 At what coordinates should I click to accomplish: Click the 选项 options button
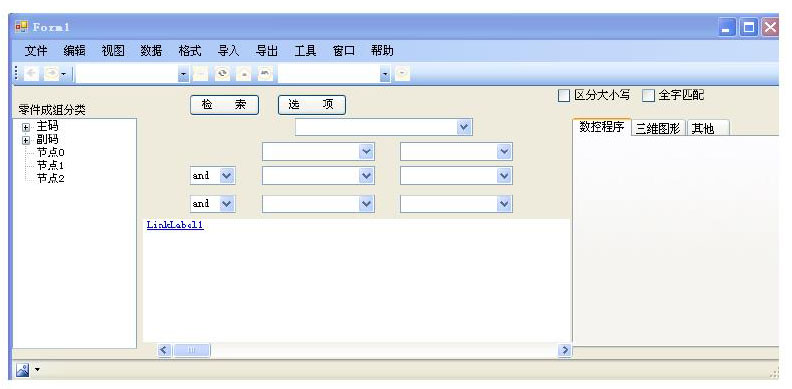[x=312, y=105]
